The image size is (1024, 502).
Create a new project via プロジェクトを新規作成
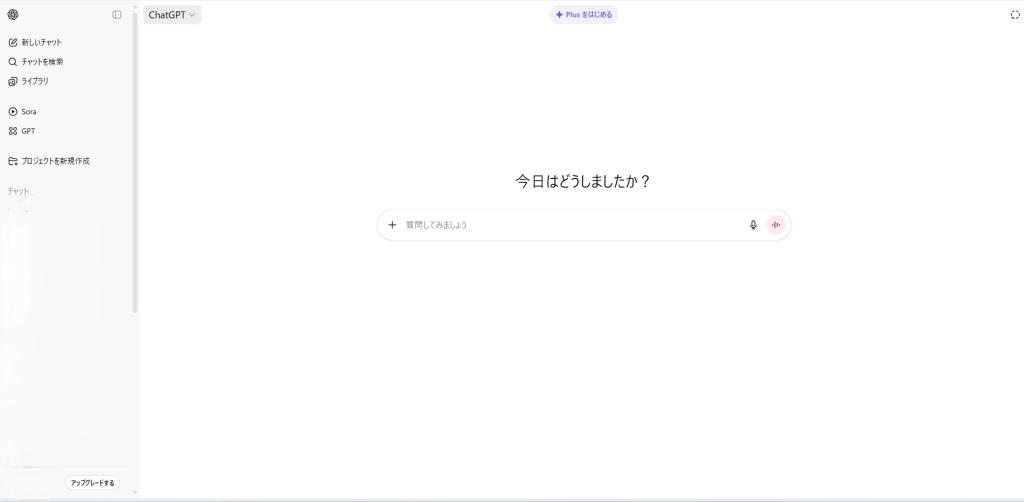coord(55,161)
